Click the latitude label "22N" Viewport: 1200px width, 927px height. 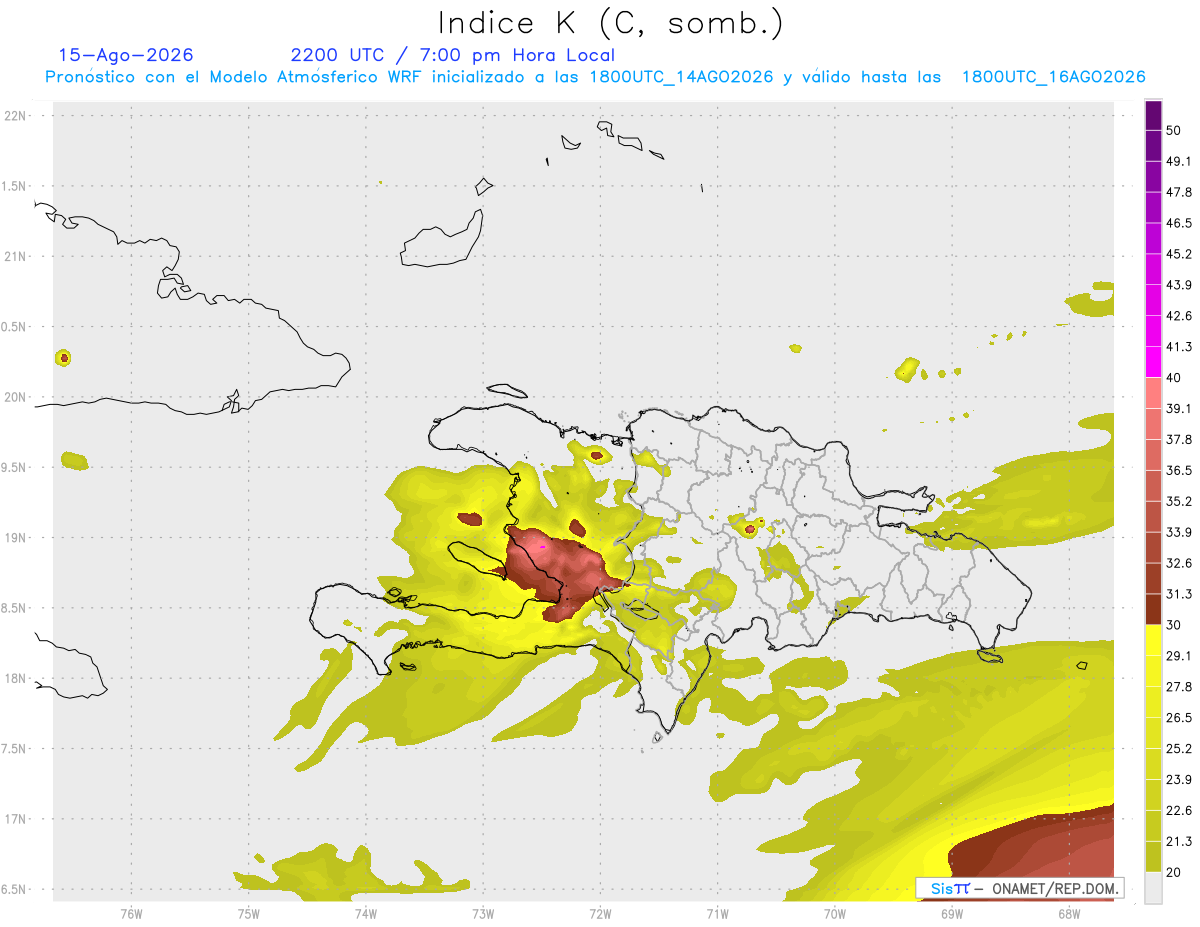(x=16, y=116)
